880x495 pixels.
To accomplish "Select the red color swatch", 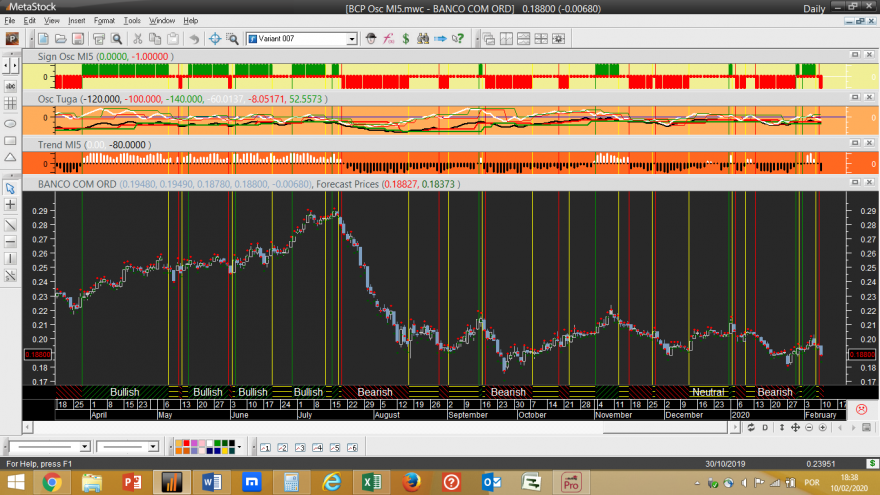I will (186, 444).
